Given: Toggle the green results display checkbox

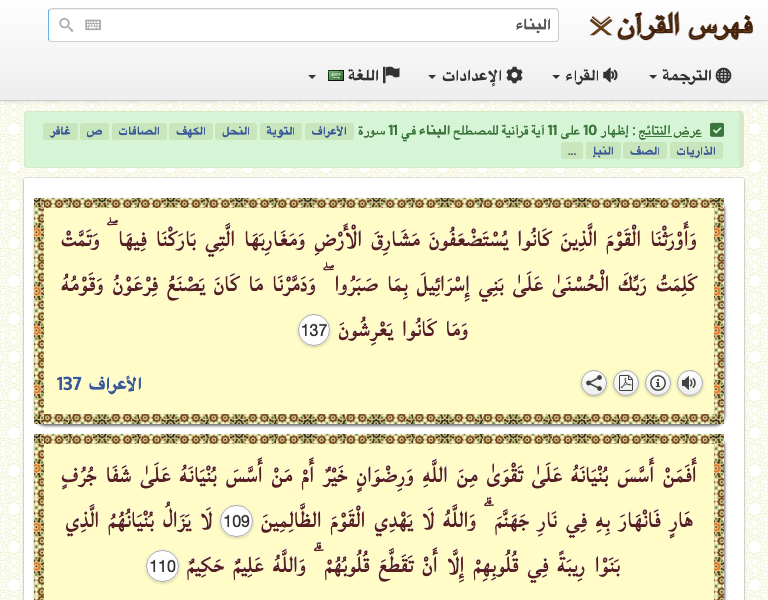Looking at the screenshot, I should 717,131.
